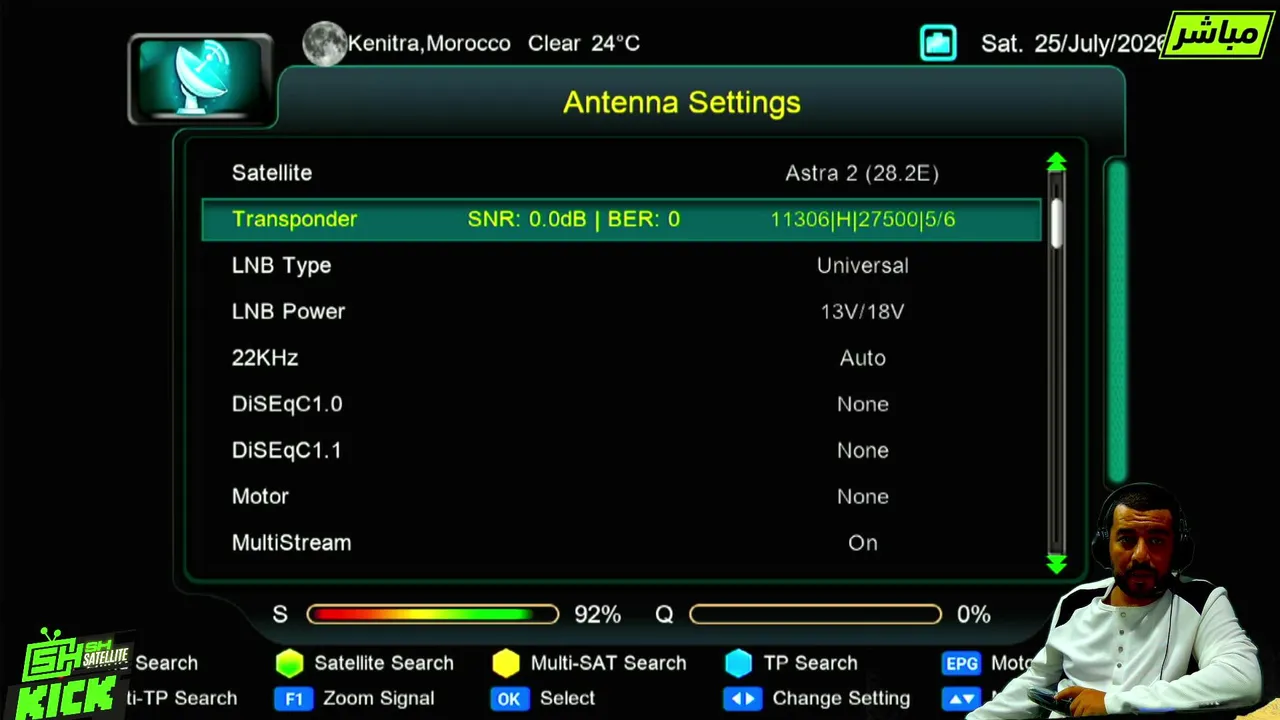The image size is (1280, 720).
Task: Click the 'Zoom Signal' label
Action: click(378, 699)
